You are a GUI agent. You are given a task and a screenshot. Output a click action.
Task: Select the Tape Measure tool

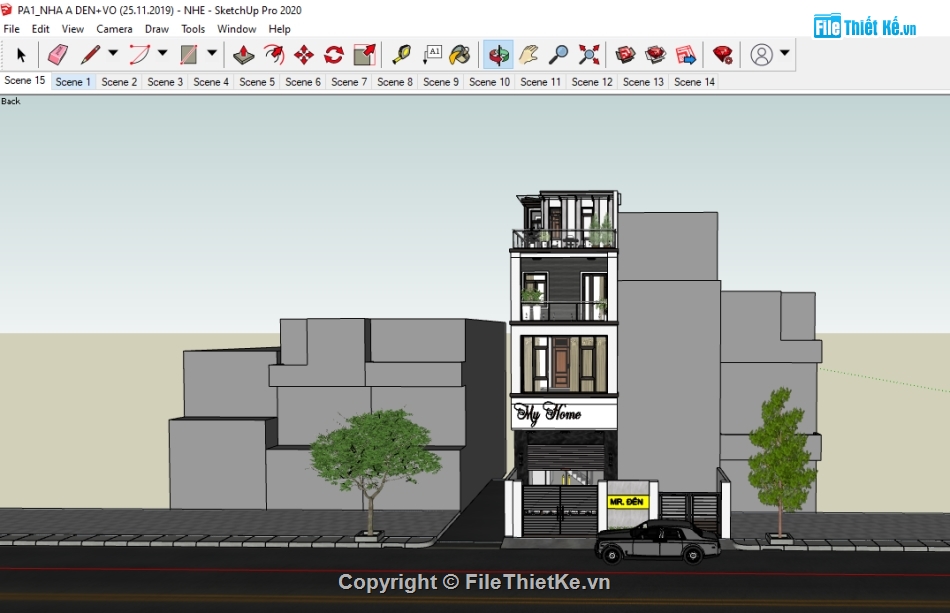coord(401,55)
